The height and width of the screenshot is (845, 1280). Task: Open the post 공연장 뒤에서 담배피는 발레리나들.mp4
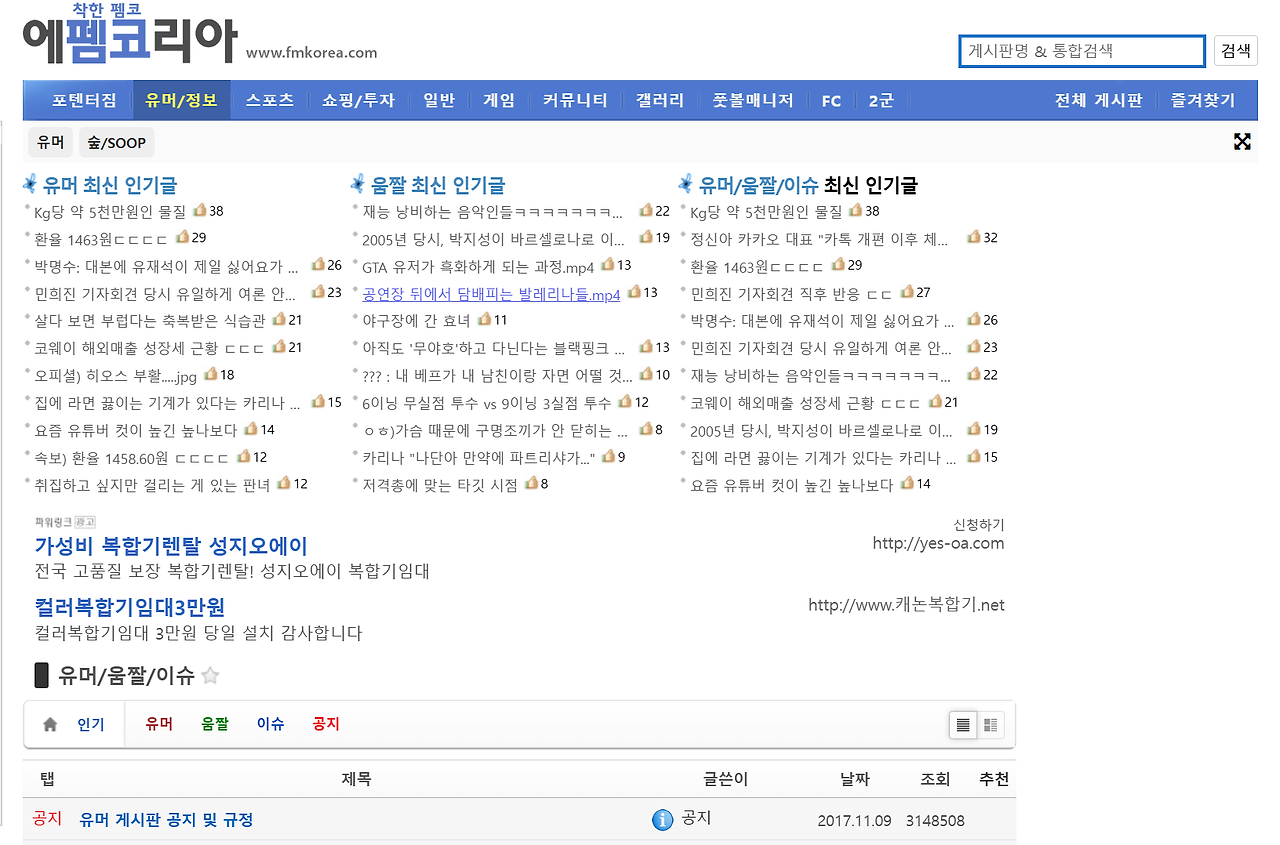point(491,294)
